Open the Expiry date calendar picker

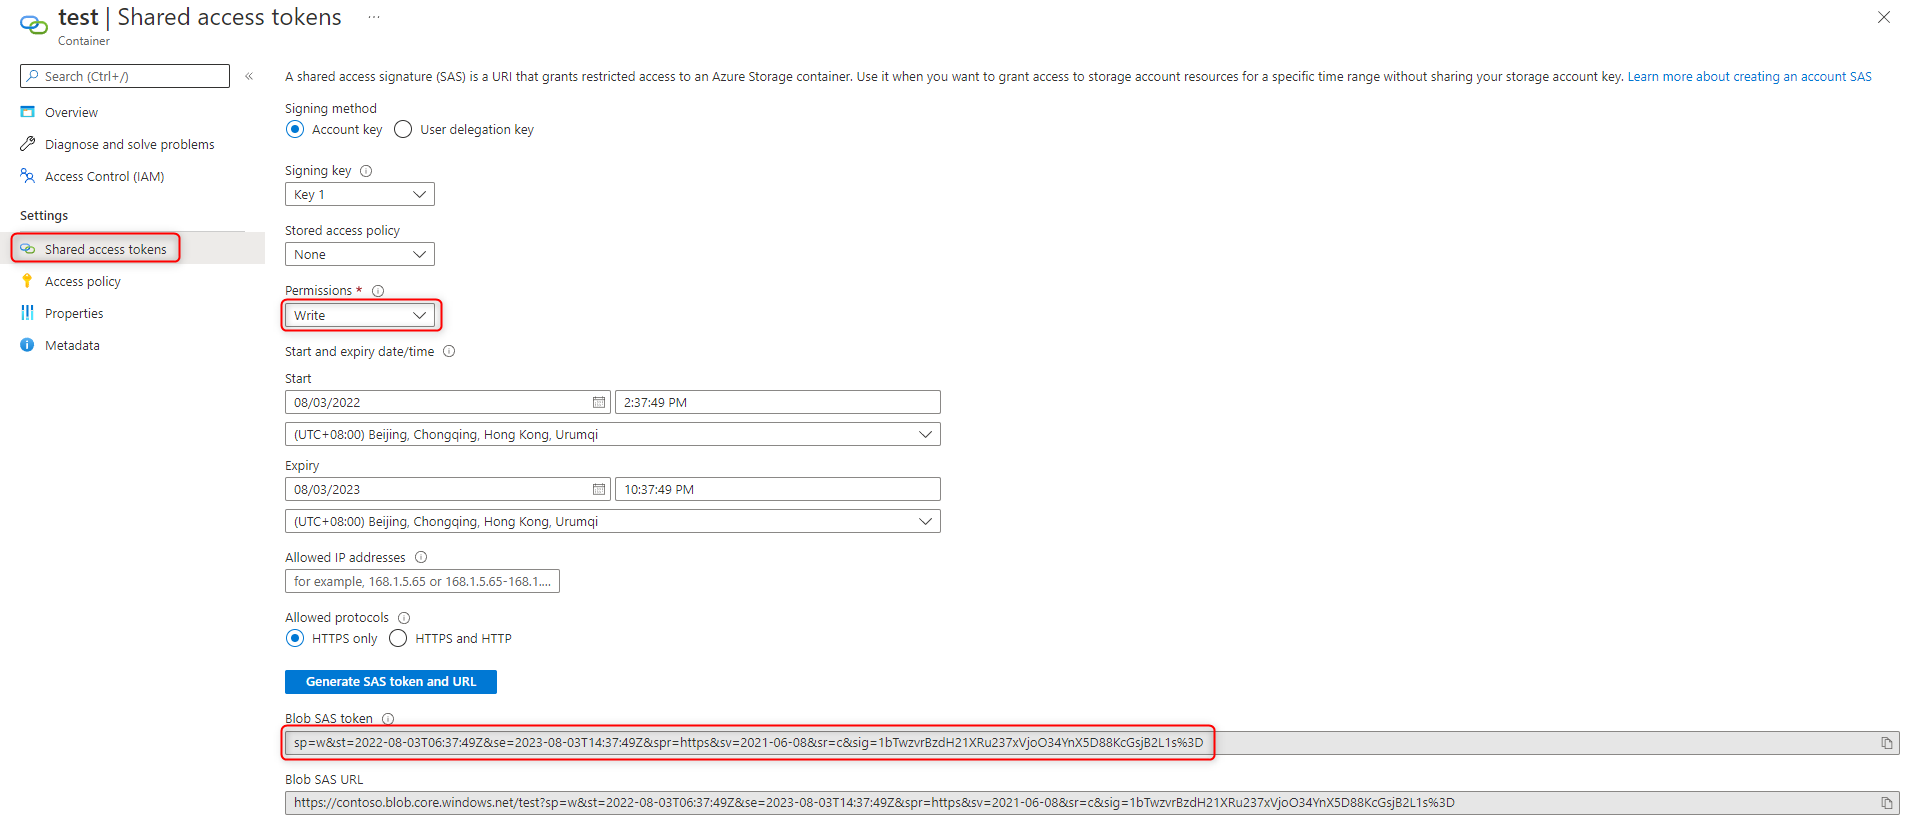coord(598,489)
